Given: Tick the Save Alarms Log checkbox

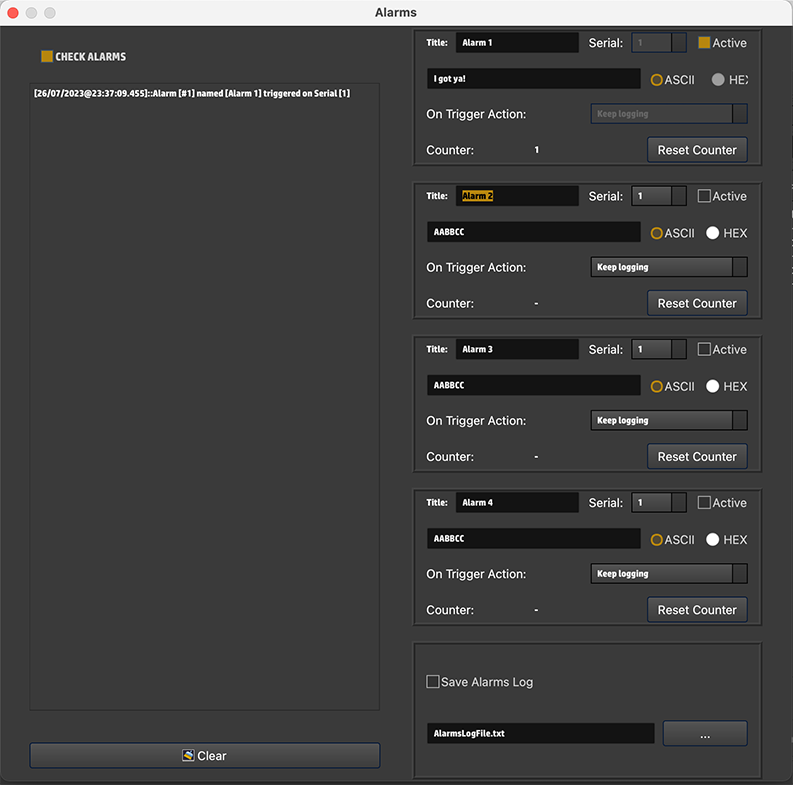Looking at the screenshot, I should [433, 682].
